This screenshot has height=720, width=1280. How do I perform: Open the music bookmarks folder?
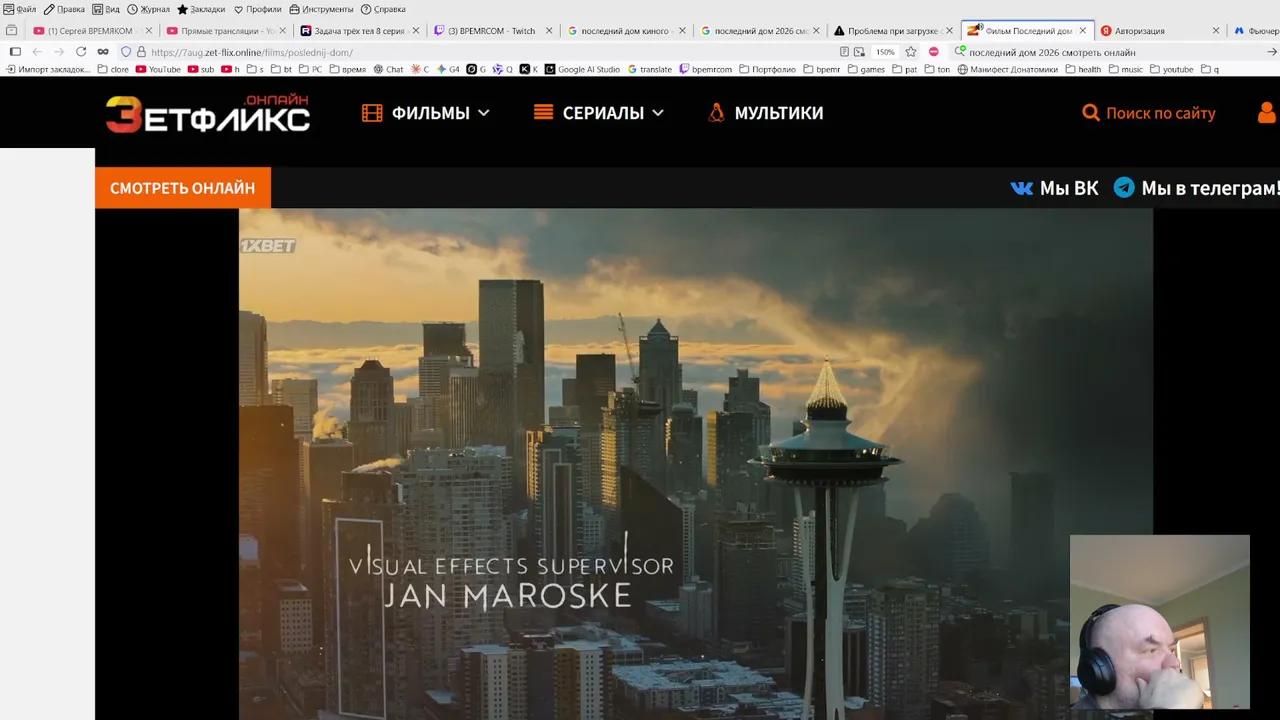click(x=1125, y=70)
